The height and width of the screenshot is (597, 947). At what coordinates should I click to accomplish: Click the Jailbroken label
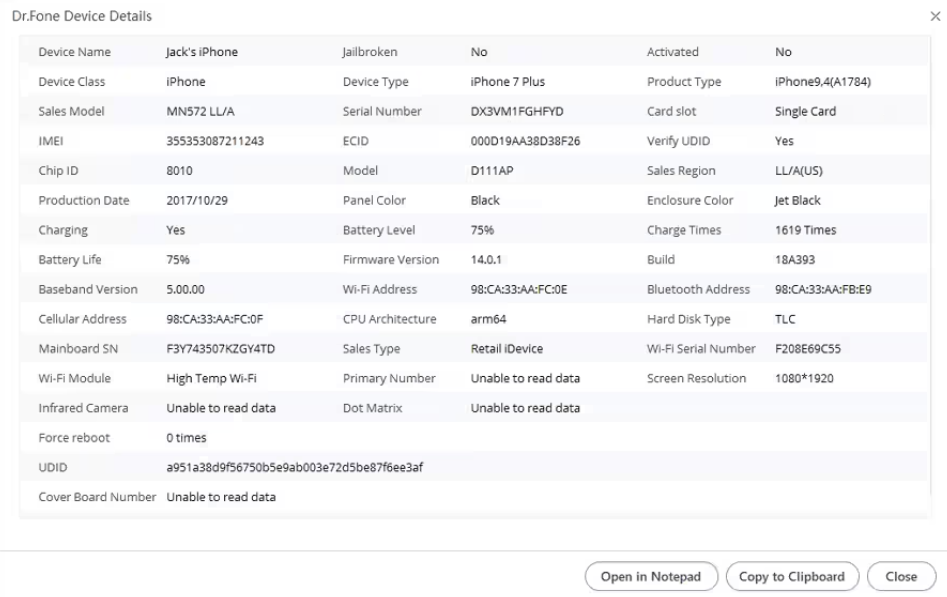tap(370, 52)
